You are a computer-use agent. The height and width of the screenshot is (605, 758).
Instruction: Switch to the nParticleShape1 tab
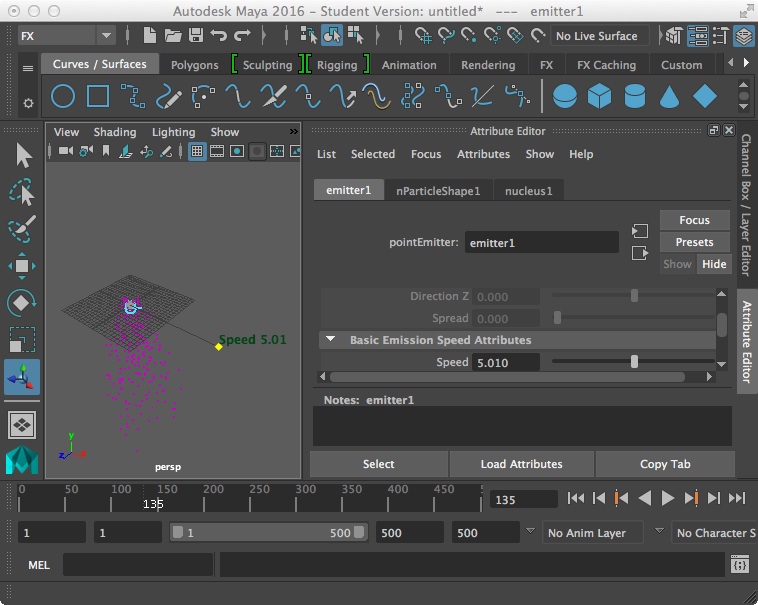pos(438,191)
